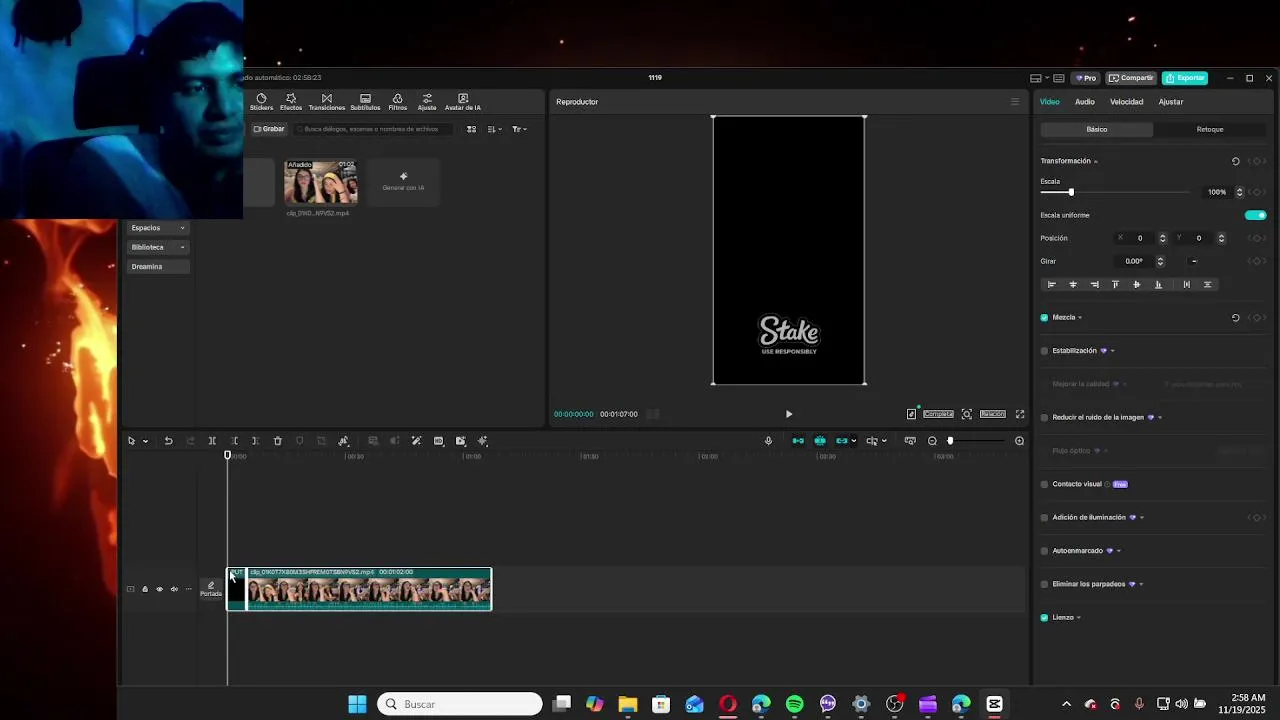Open the auto-cut magic wand tool
Image resolution: width=1280 pixels, height=720 pixels.
coord(416,441)
